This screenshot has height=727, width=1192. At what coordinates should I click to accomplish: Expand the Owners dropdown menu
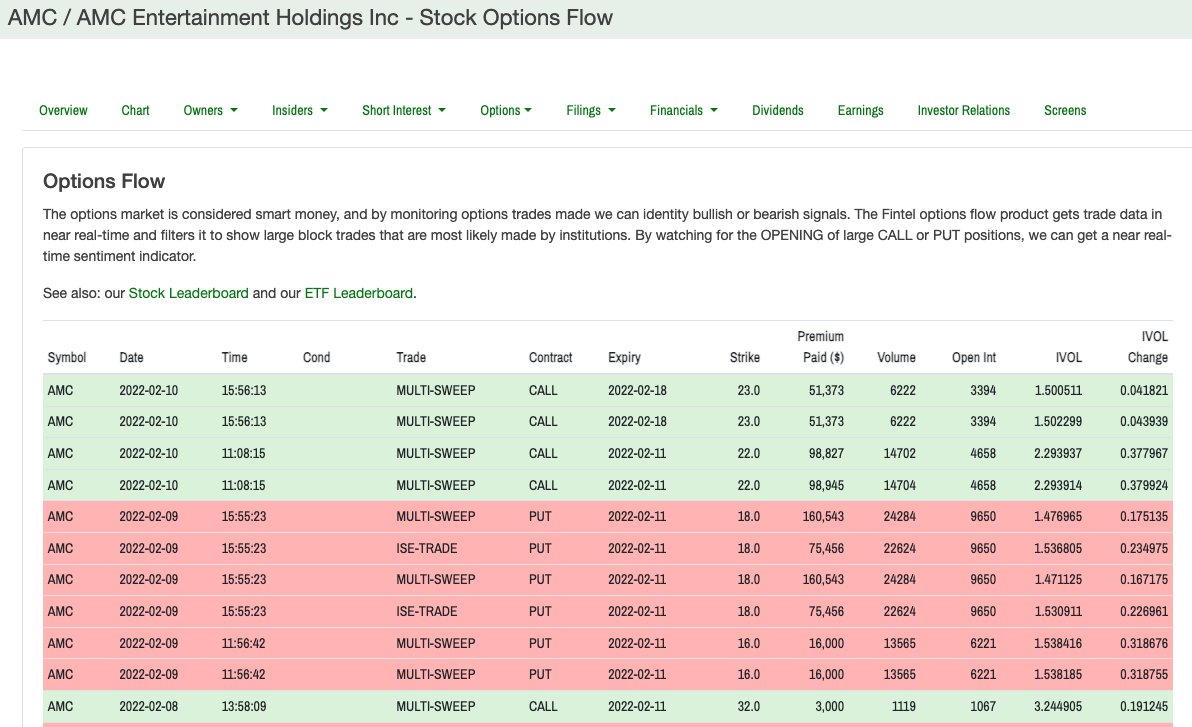[x=211, y=110]
